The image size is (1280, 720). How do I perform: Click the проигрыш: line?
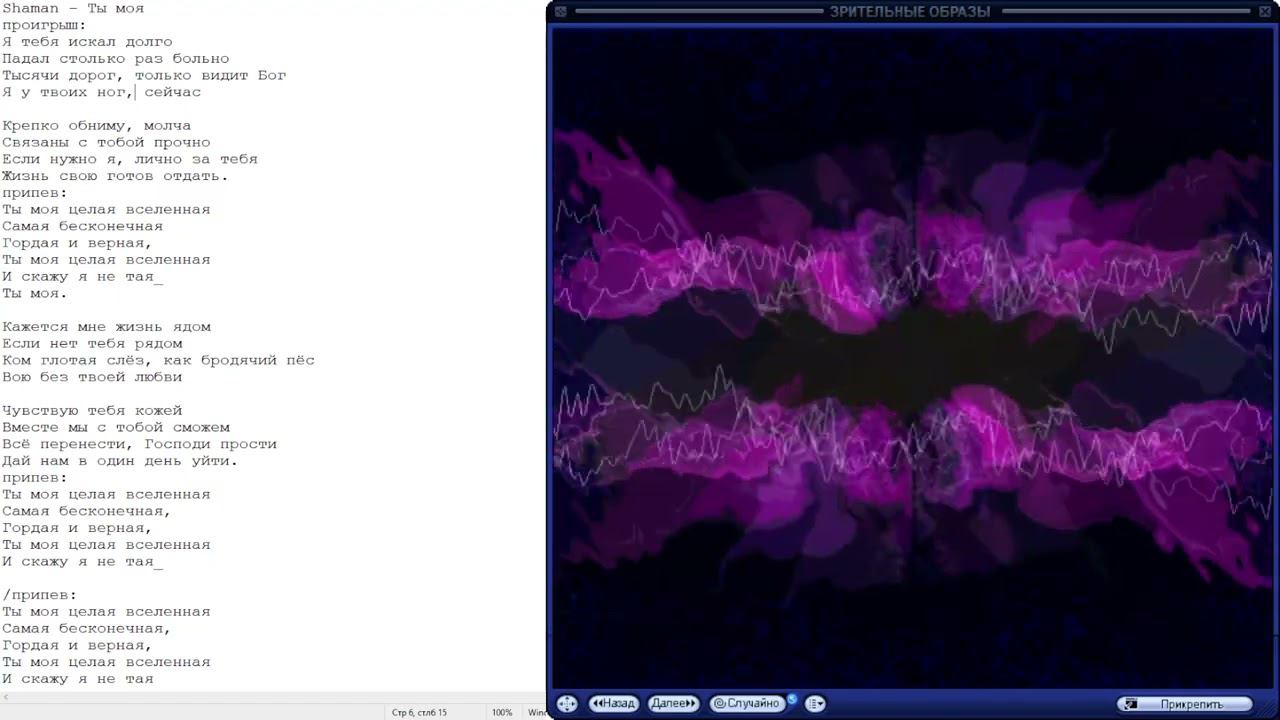[44, 25]
